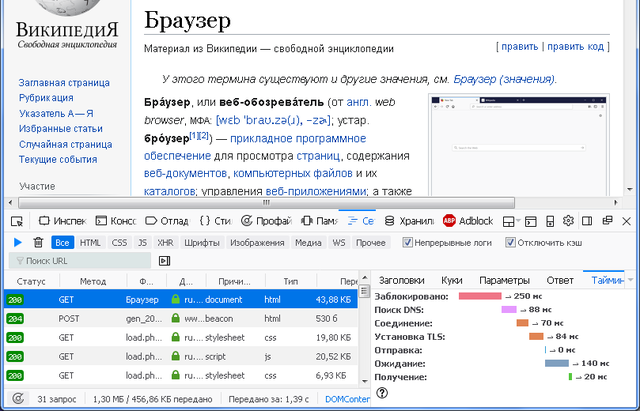Activate the element picker icon

pyautogui.click(x=17, y=221)
